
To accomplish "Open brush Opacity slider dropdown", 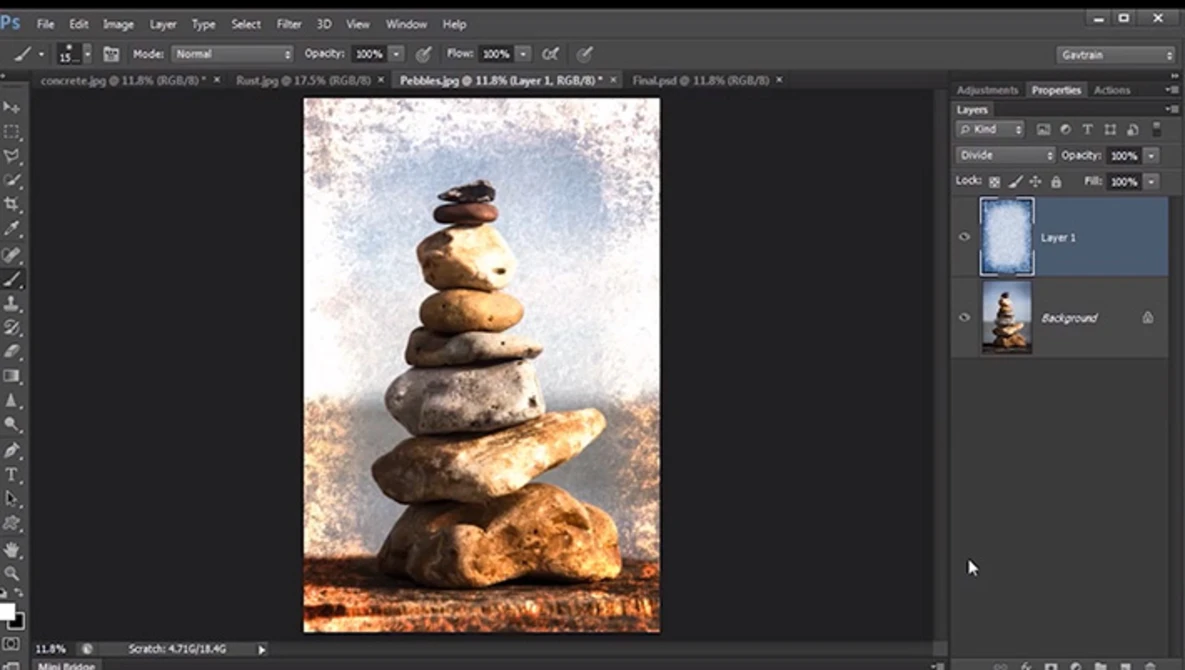I will pyautogui.click(x=396, y=54).
